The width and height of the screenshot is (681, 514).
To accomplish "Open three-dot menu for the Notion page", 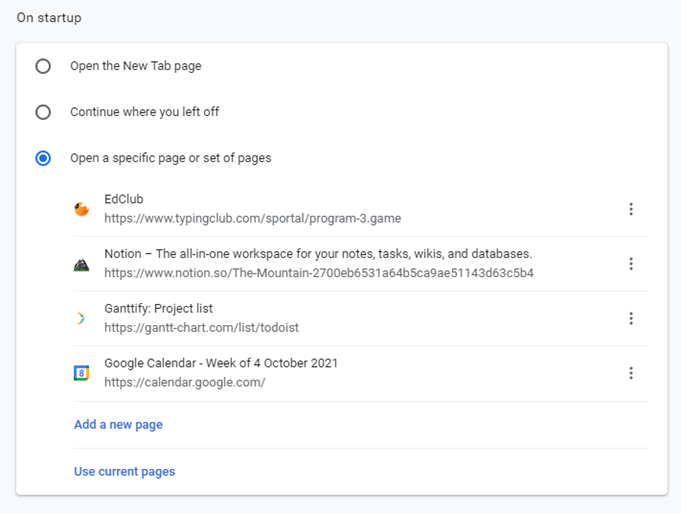I will 631,264.
